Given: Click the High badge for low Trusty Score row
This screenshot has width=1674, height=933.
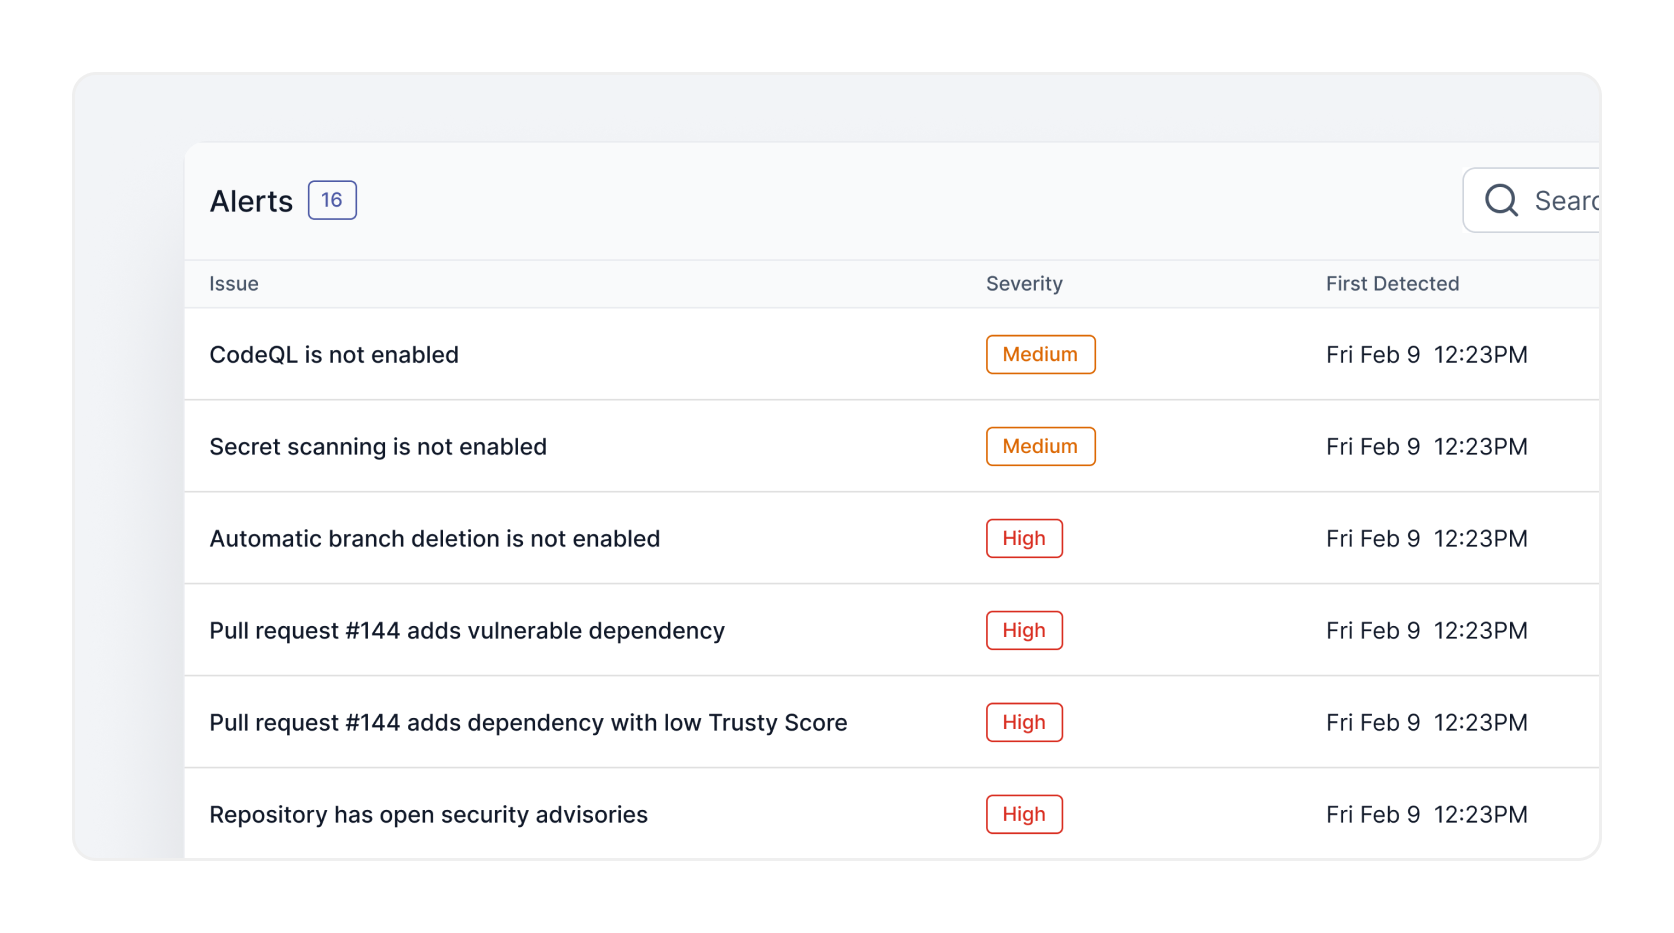Looking at the screenshot, I should 1024,722.
